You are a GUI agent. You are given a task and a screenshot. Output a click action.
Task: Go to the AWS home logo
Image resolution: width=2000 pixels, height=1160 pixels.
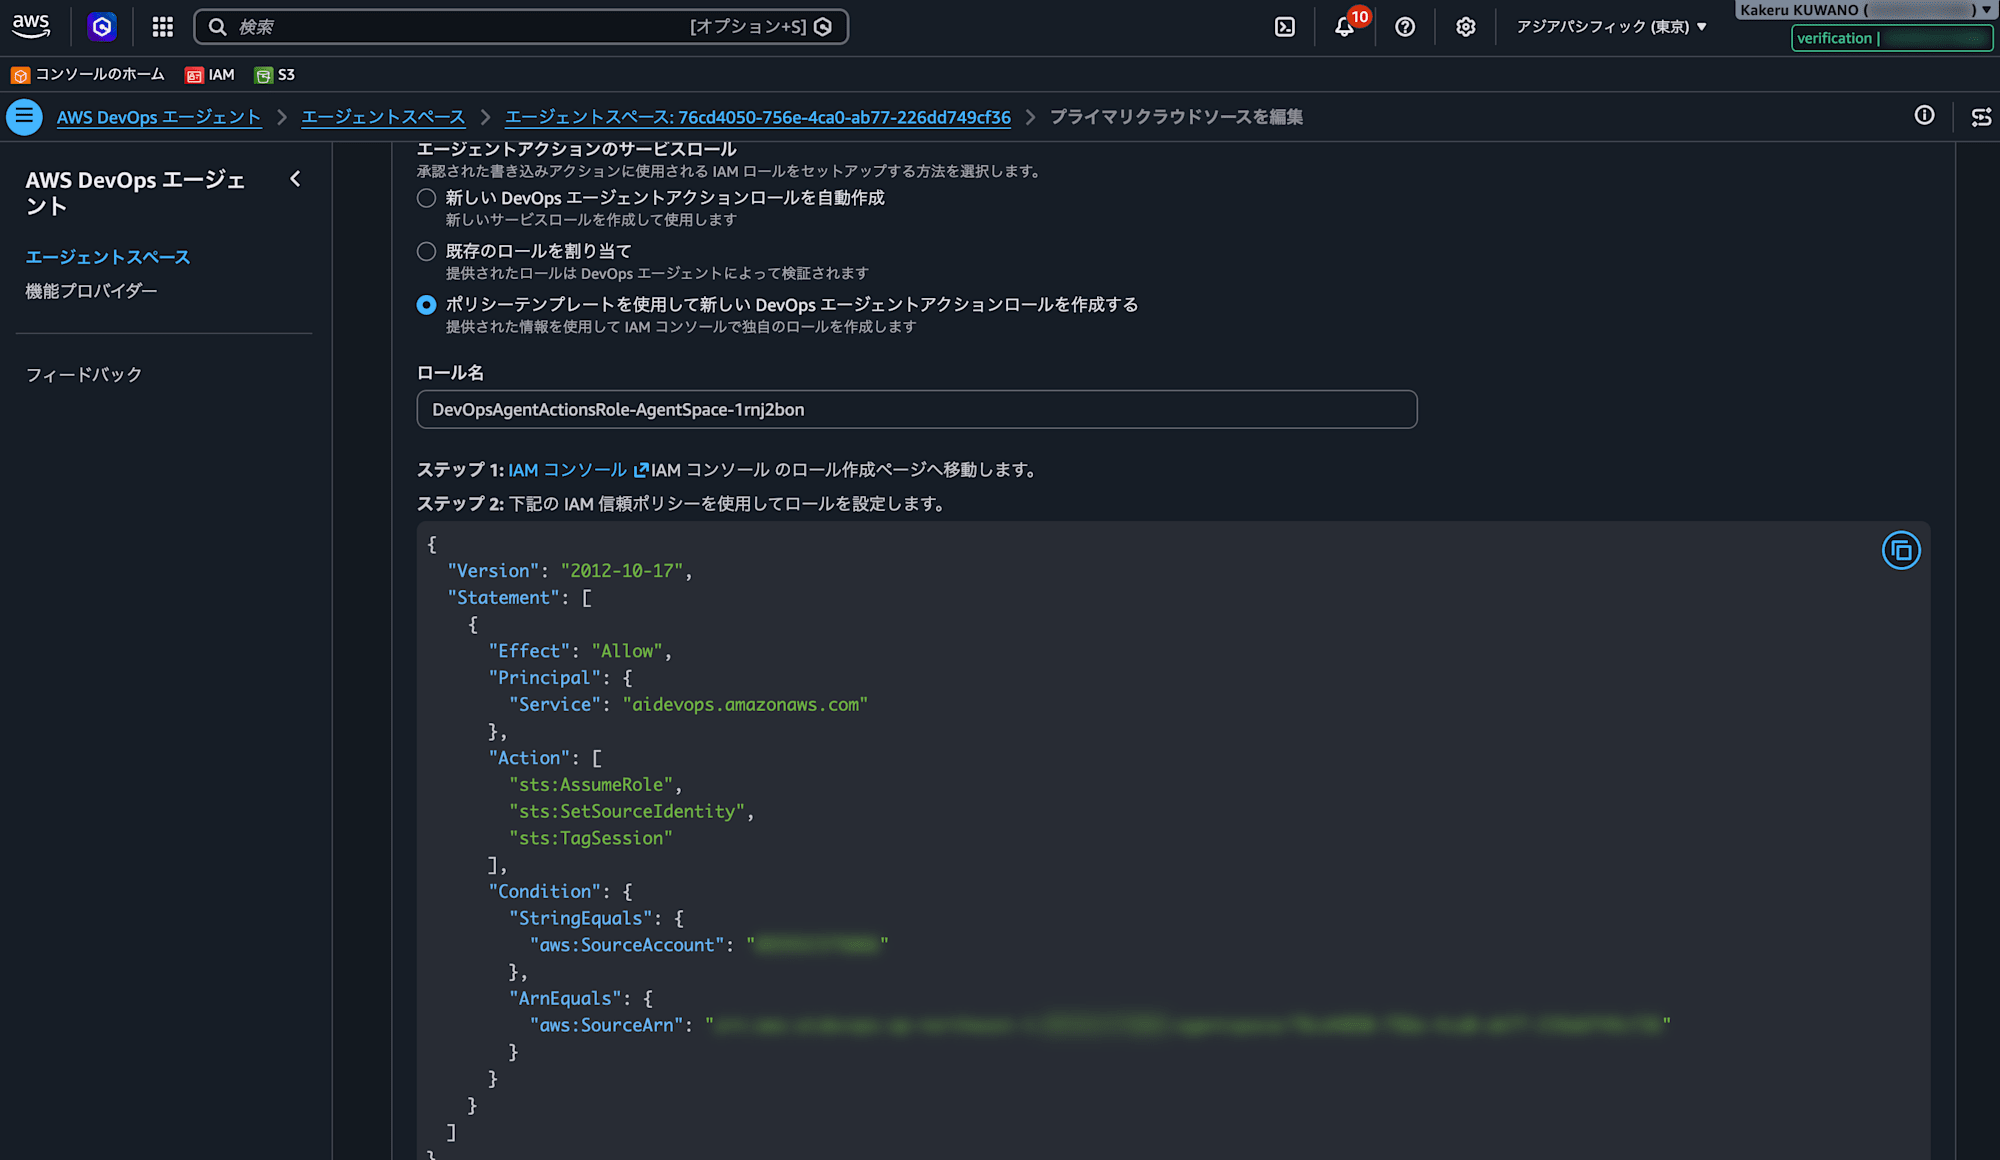31,27
